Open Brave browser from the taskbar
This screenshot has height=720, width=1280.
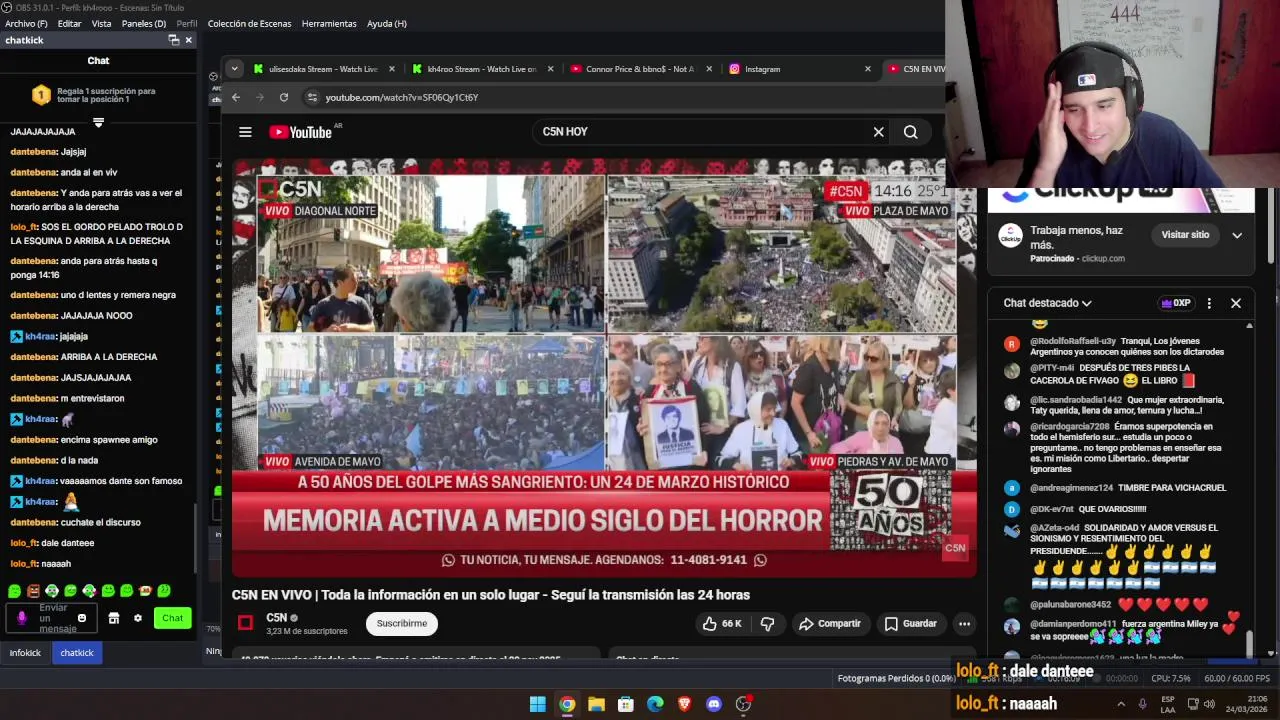[684, 704]
